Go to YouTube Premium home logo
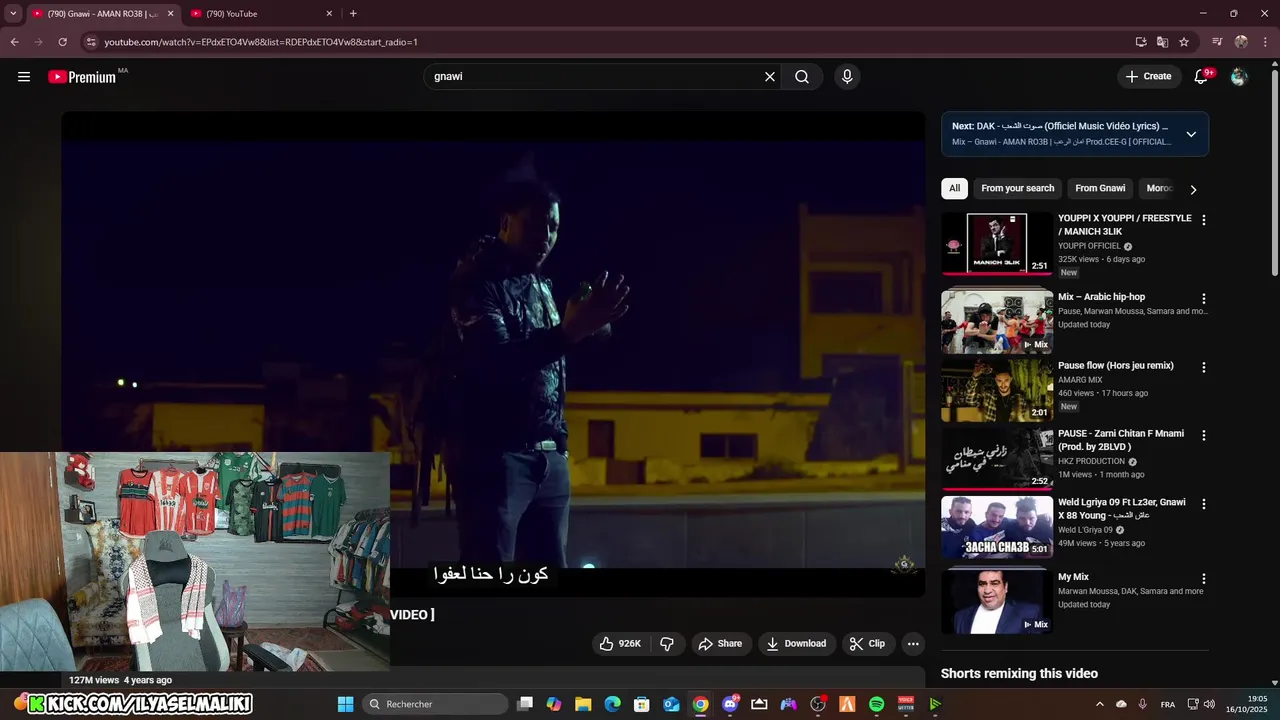Image resolution: width=1280 pixels, height=720 pixels. tap(82, 77)
